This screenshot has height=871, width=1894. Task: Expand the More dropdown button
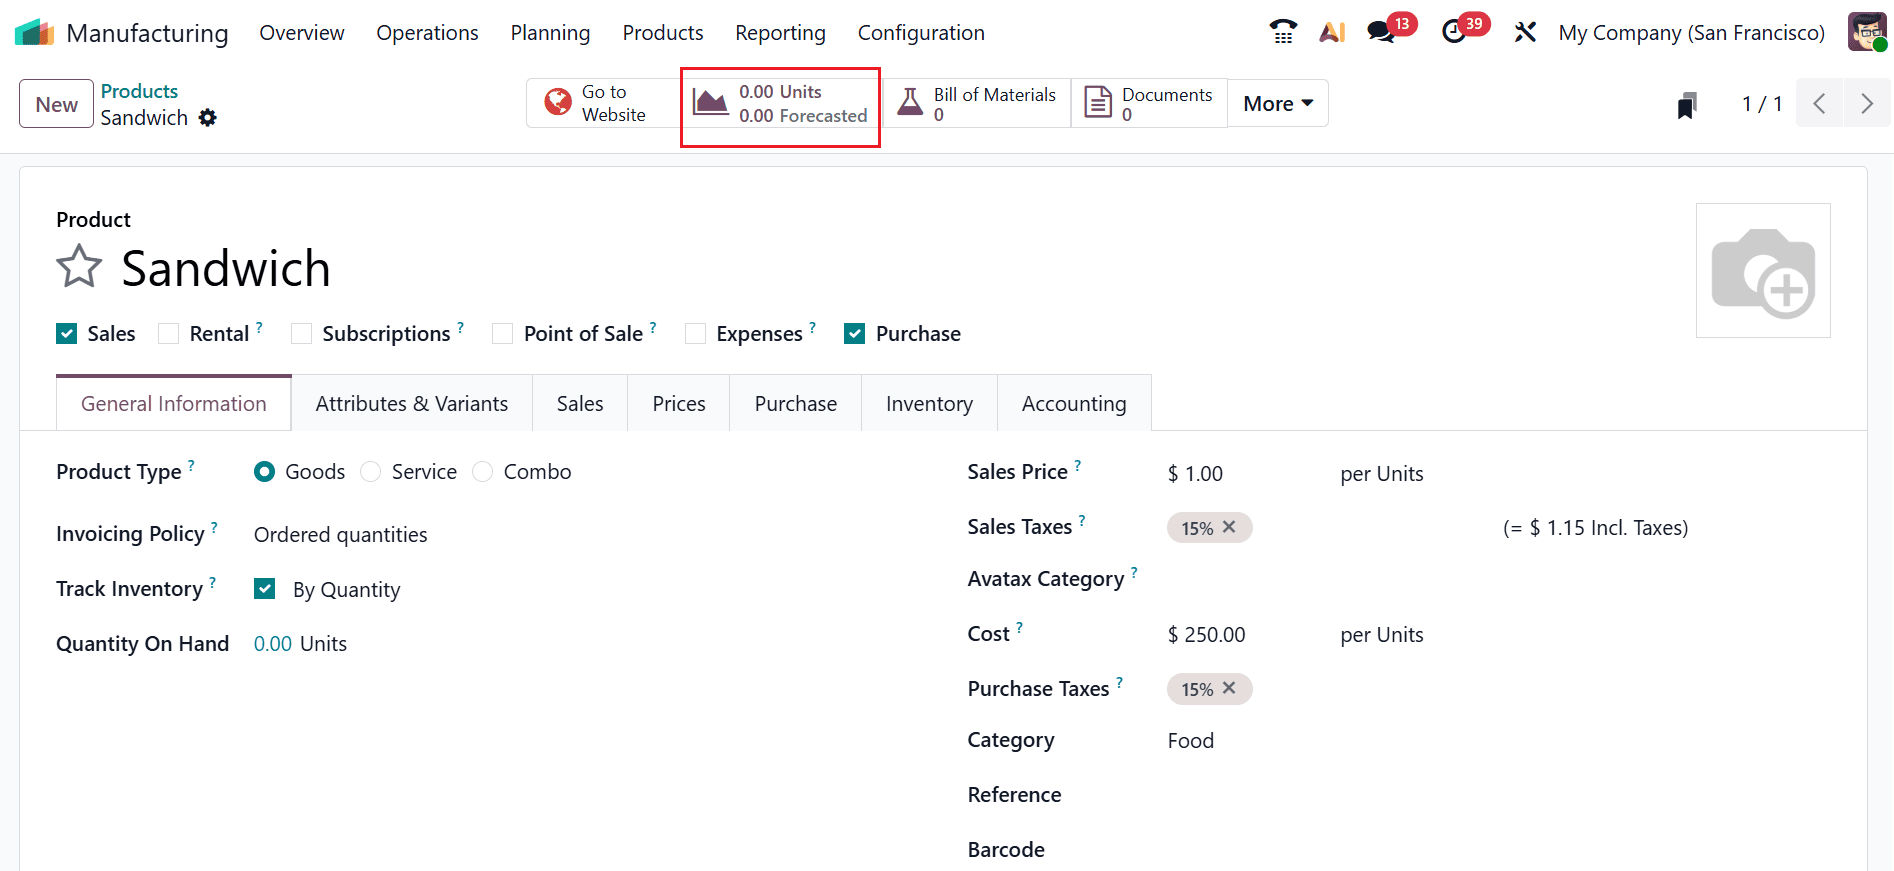click(1277, 104)
